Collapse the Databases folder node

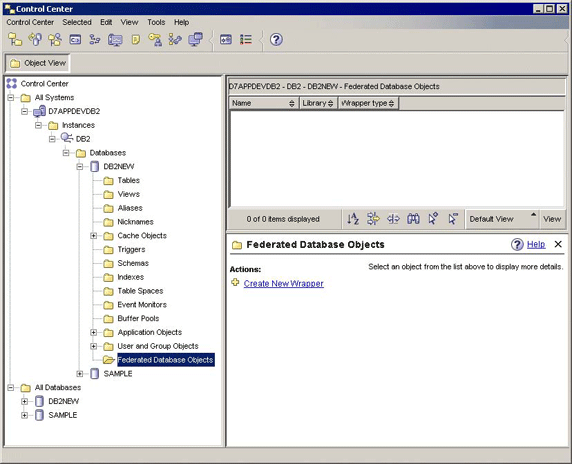[66, 153]
